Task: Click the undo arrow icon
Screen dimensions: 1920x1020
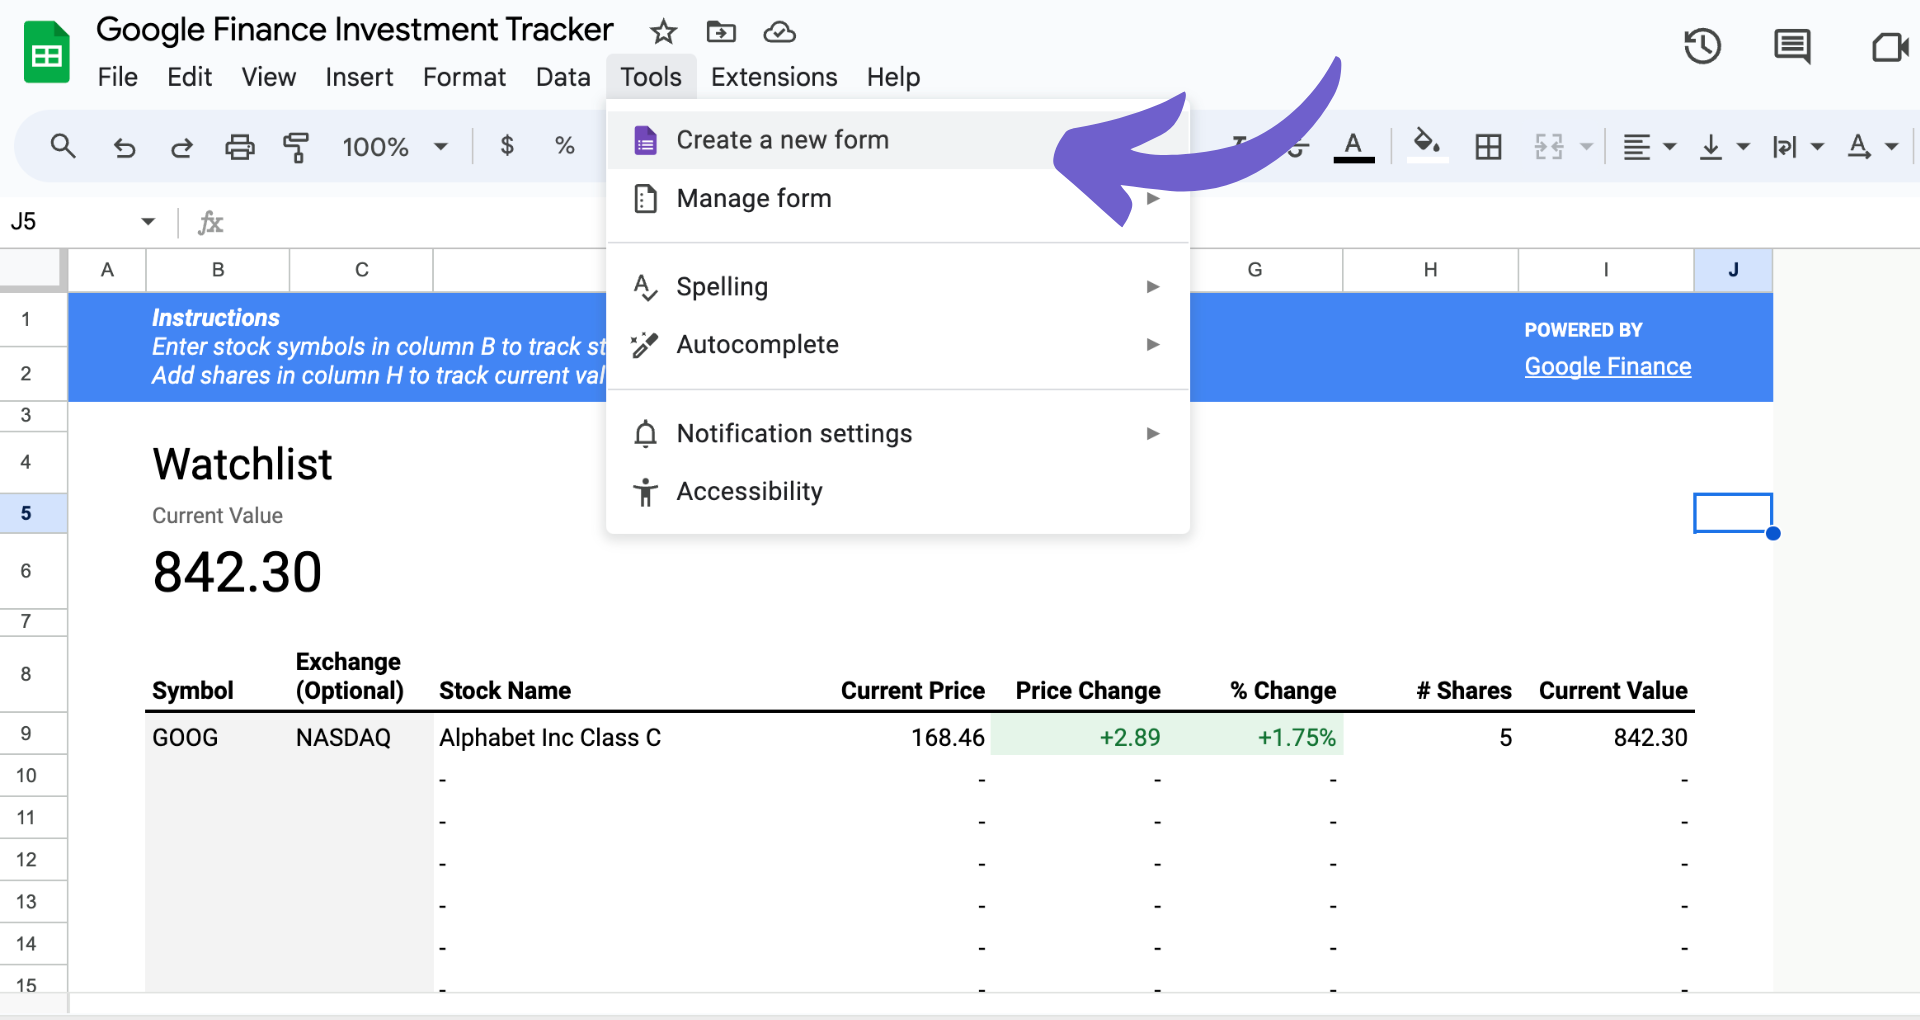Action: [x=124, y=148]
